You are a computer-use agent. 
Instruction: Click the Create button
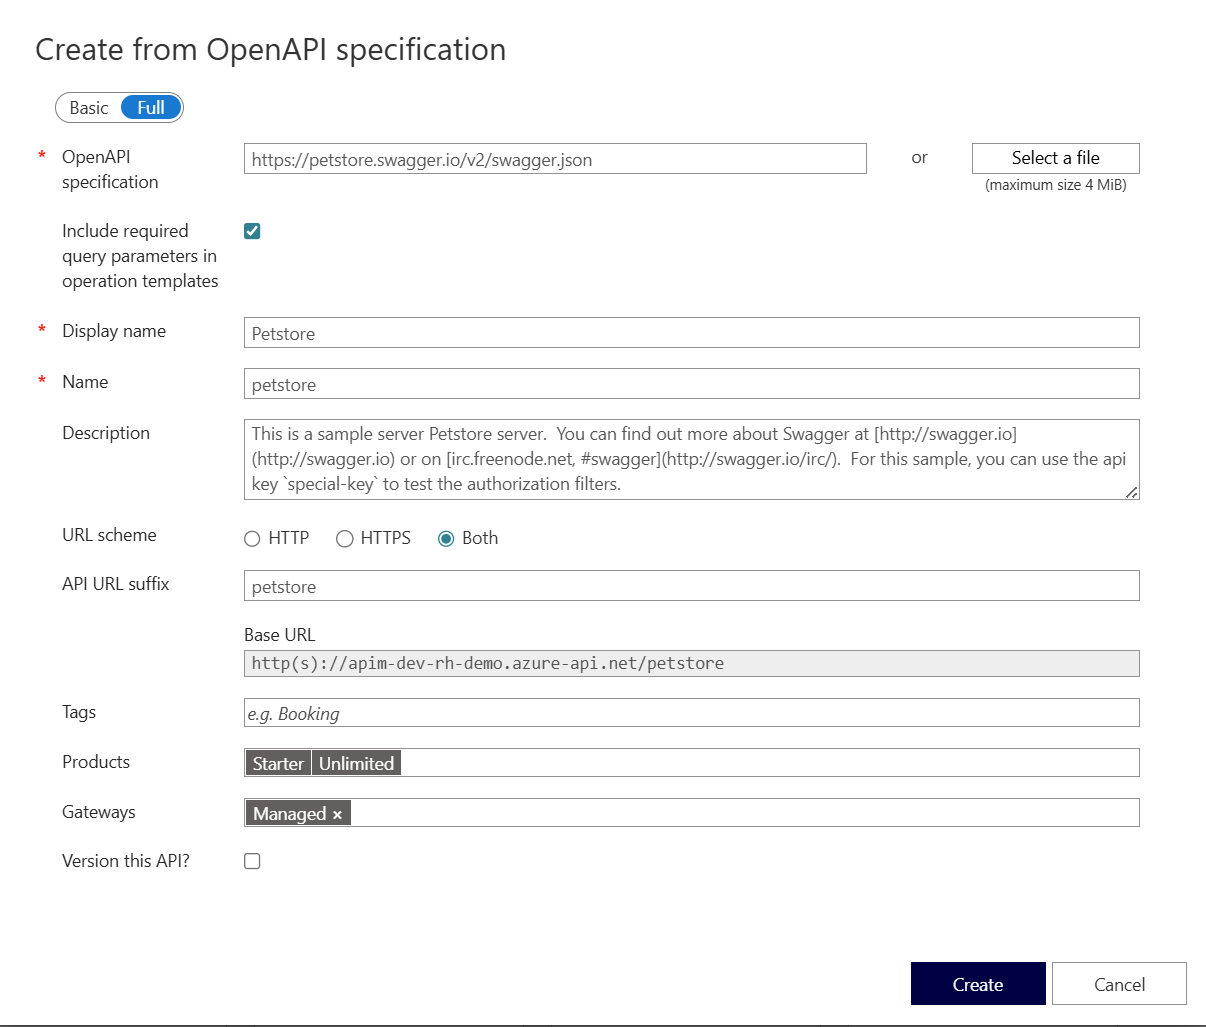coord(977,983)
